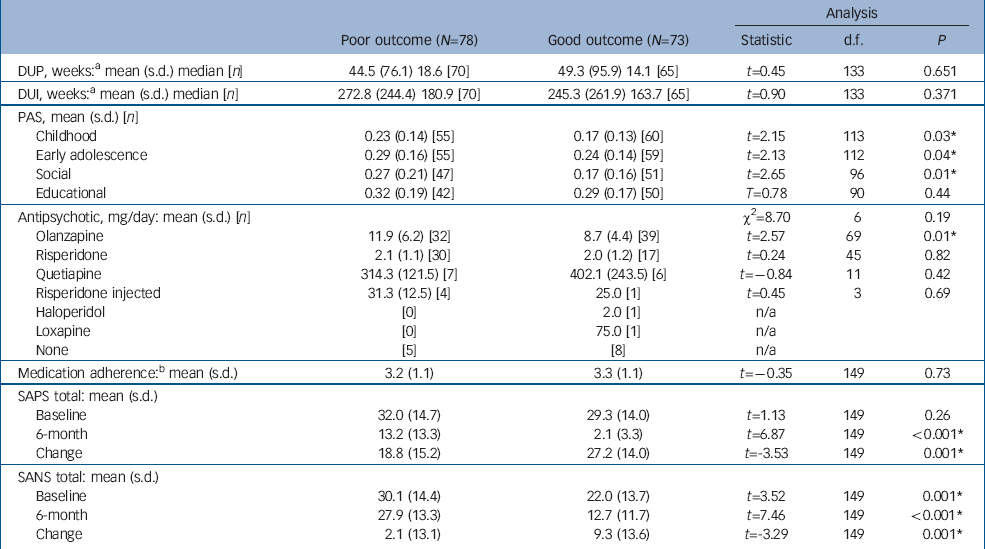The image size is (985, 549).
Task: Click the 'Early adolescence' row label
Action: (91, 154)
